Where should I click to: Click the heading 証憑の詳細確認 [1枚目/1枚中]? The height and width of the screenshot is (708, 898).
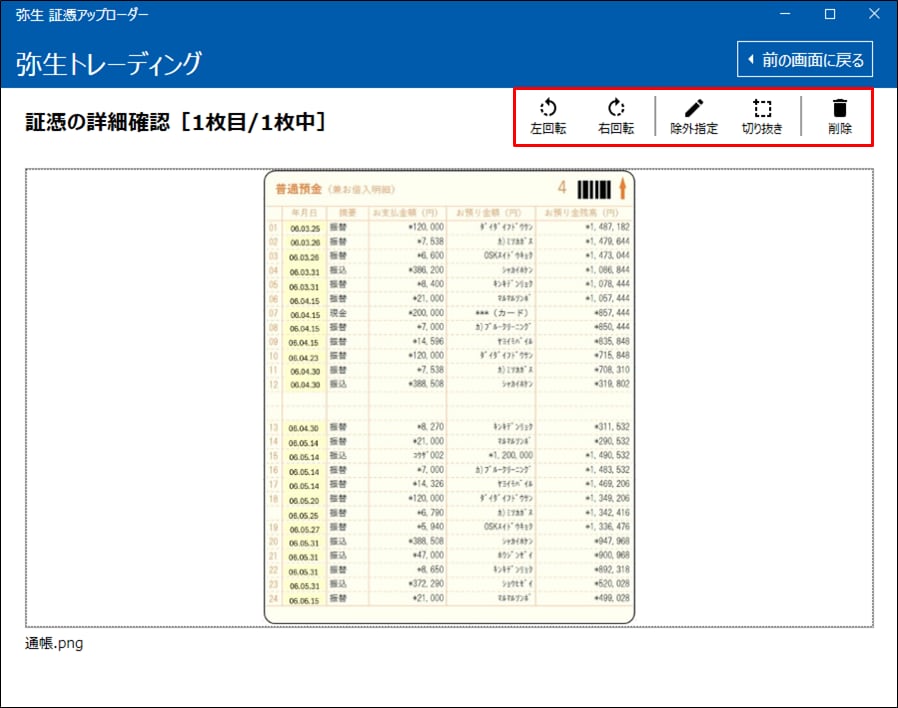176,122
